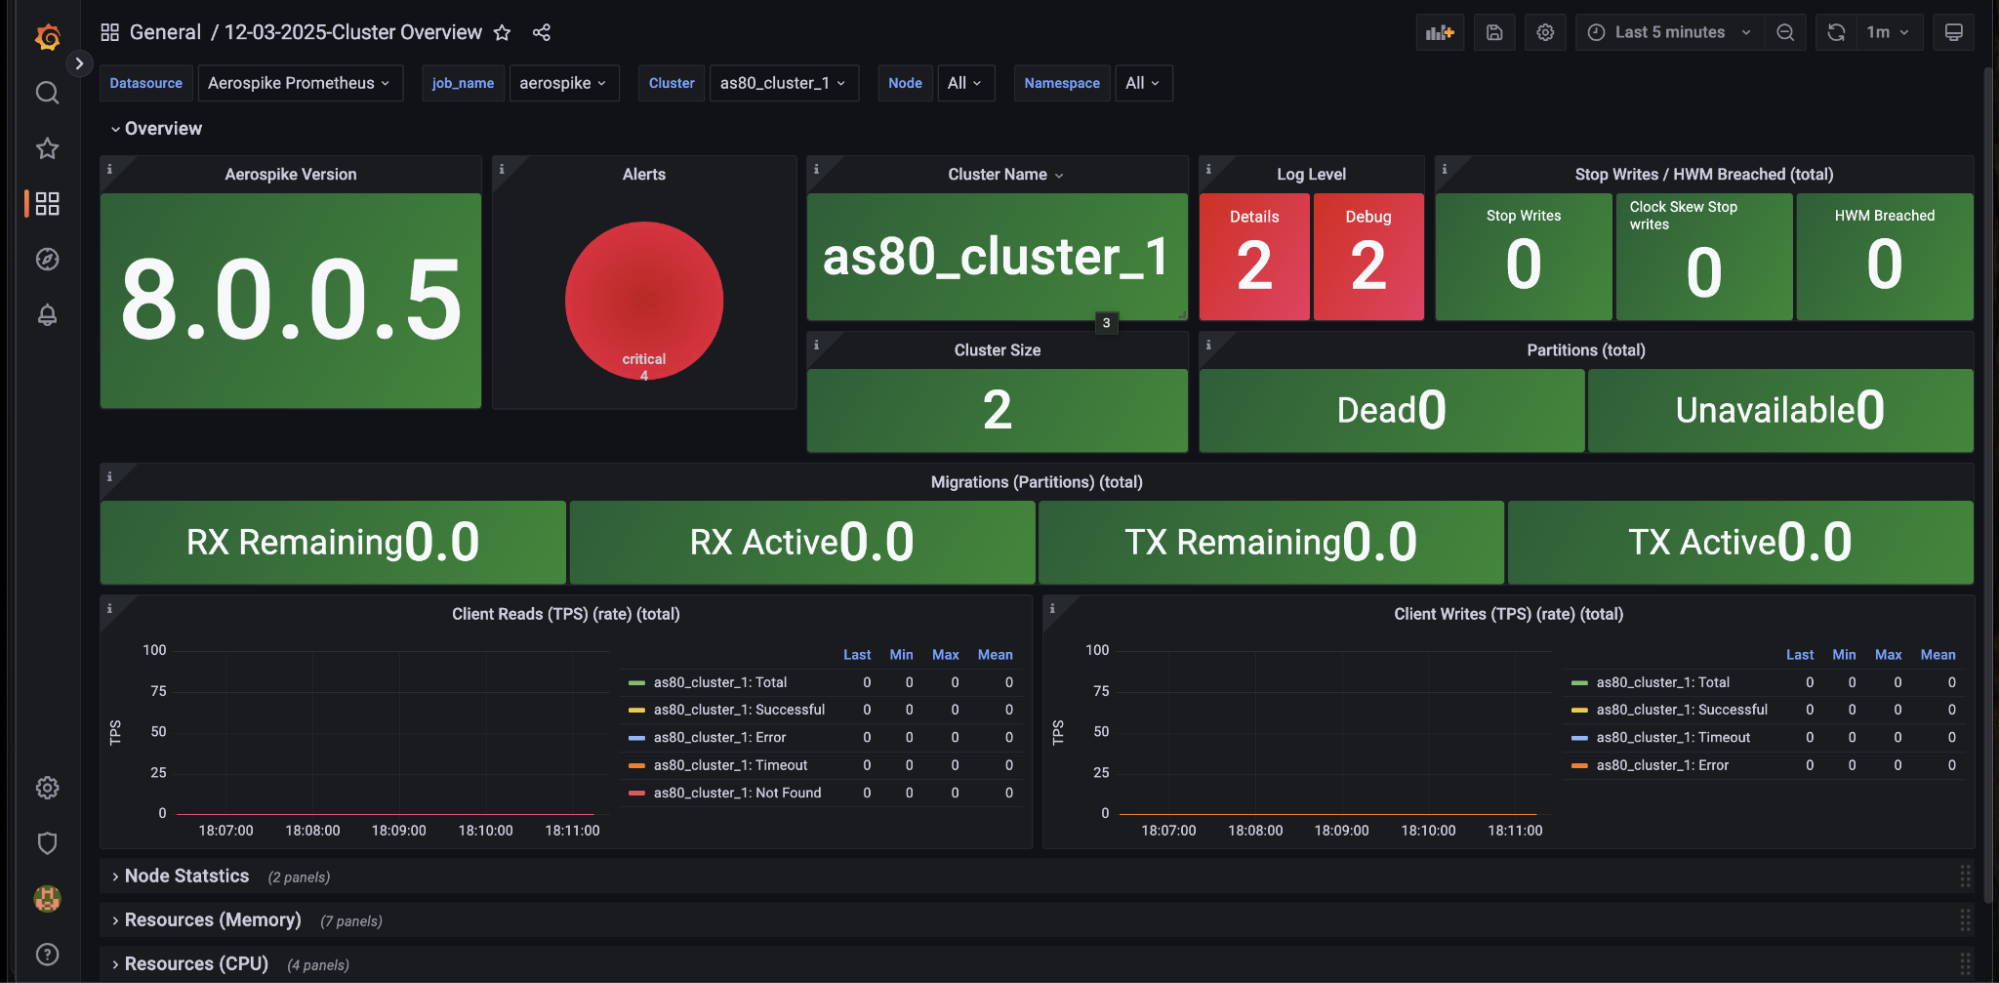Zoom out the time range
Image resolution: width=1999 pixels, height=983 pixels.
tap(1785, 32)
